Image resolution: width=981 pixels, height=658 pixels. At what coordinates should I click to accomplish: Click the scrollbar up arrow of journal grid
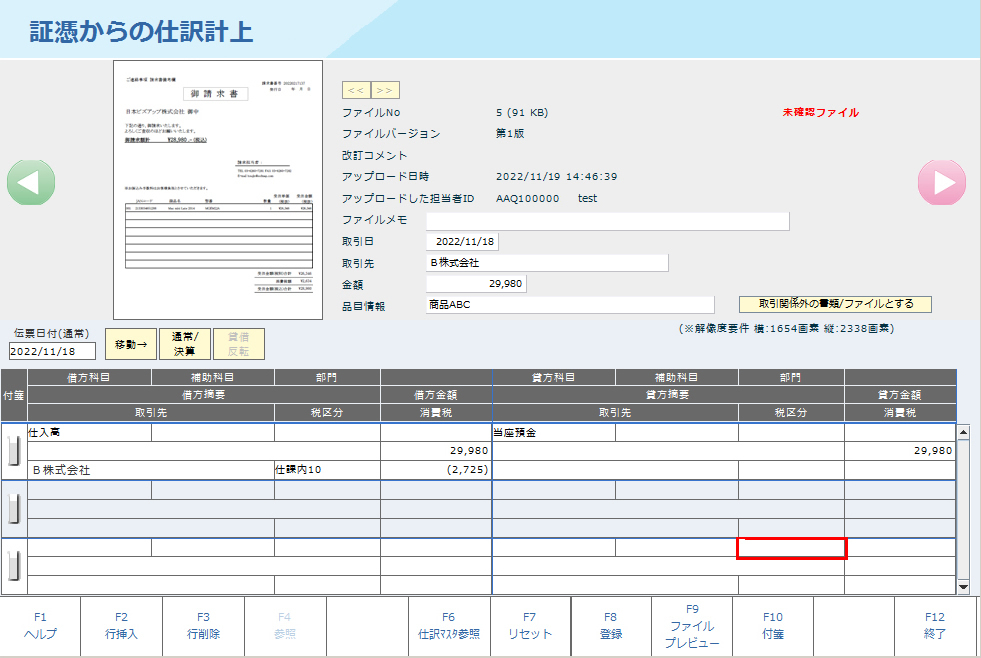coord(963,432)
